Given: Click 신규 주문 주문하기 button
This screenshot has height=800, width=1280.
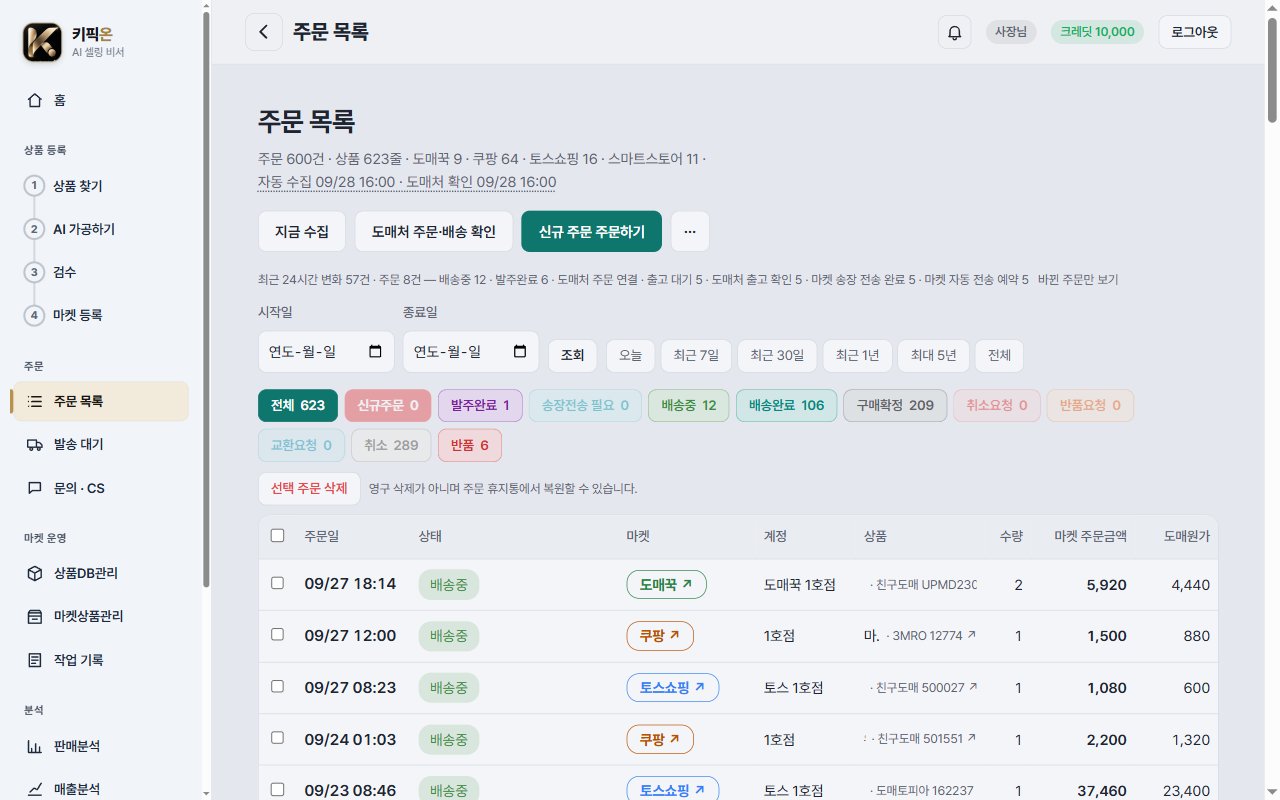Looking at the screenshot, I should pyautogui.click(x=591, y=231).
